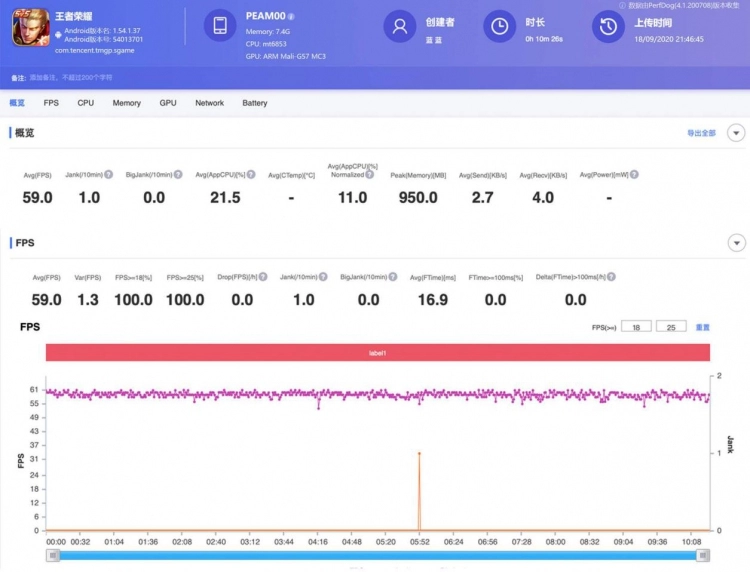Image resolution: width=750 pixels, height=572 pixels.
Task: Click the upload time history icon
Action: tap(608, 25)
